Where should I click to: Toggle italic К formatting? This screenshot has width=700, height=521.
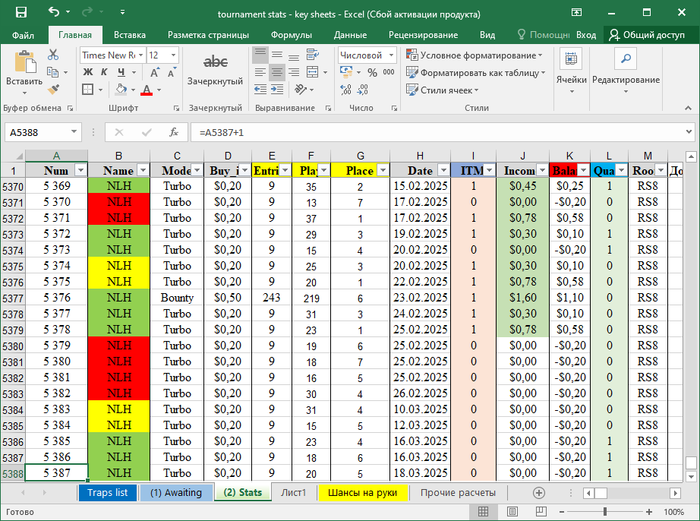point(104,72)
